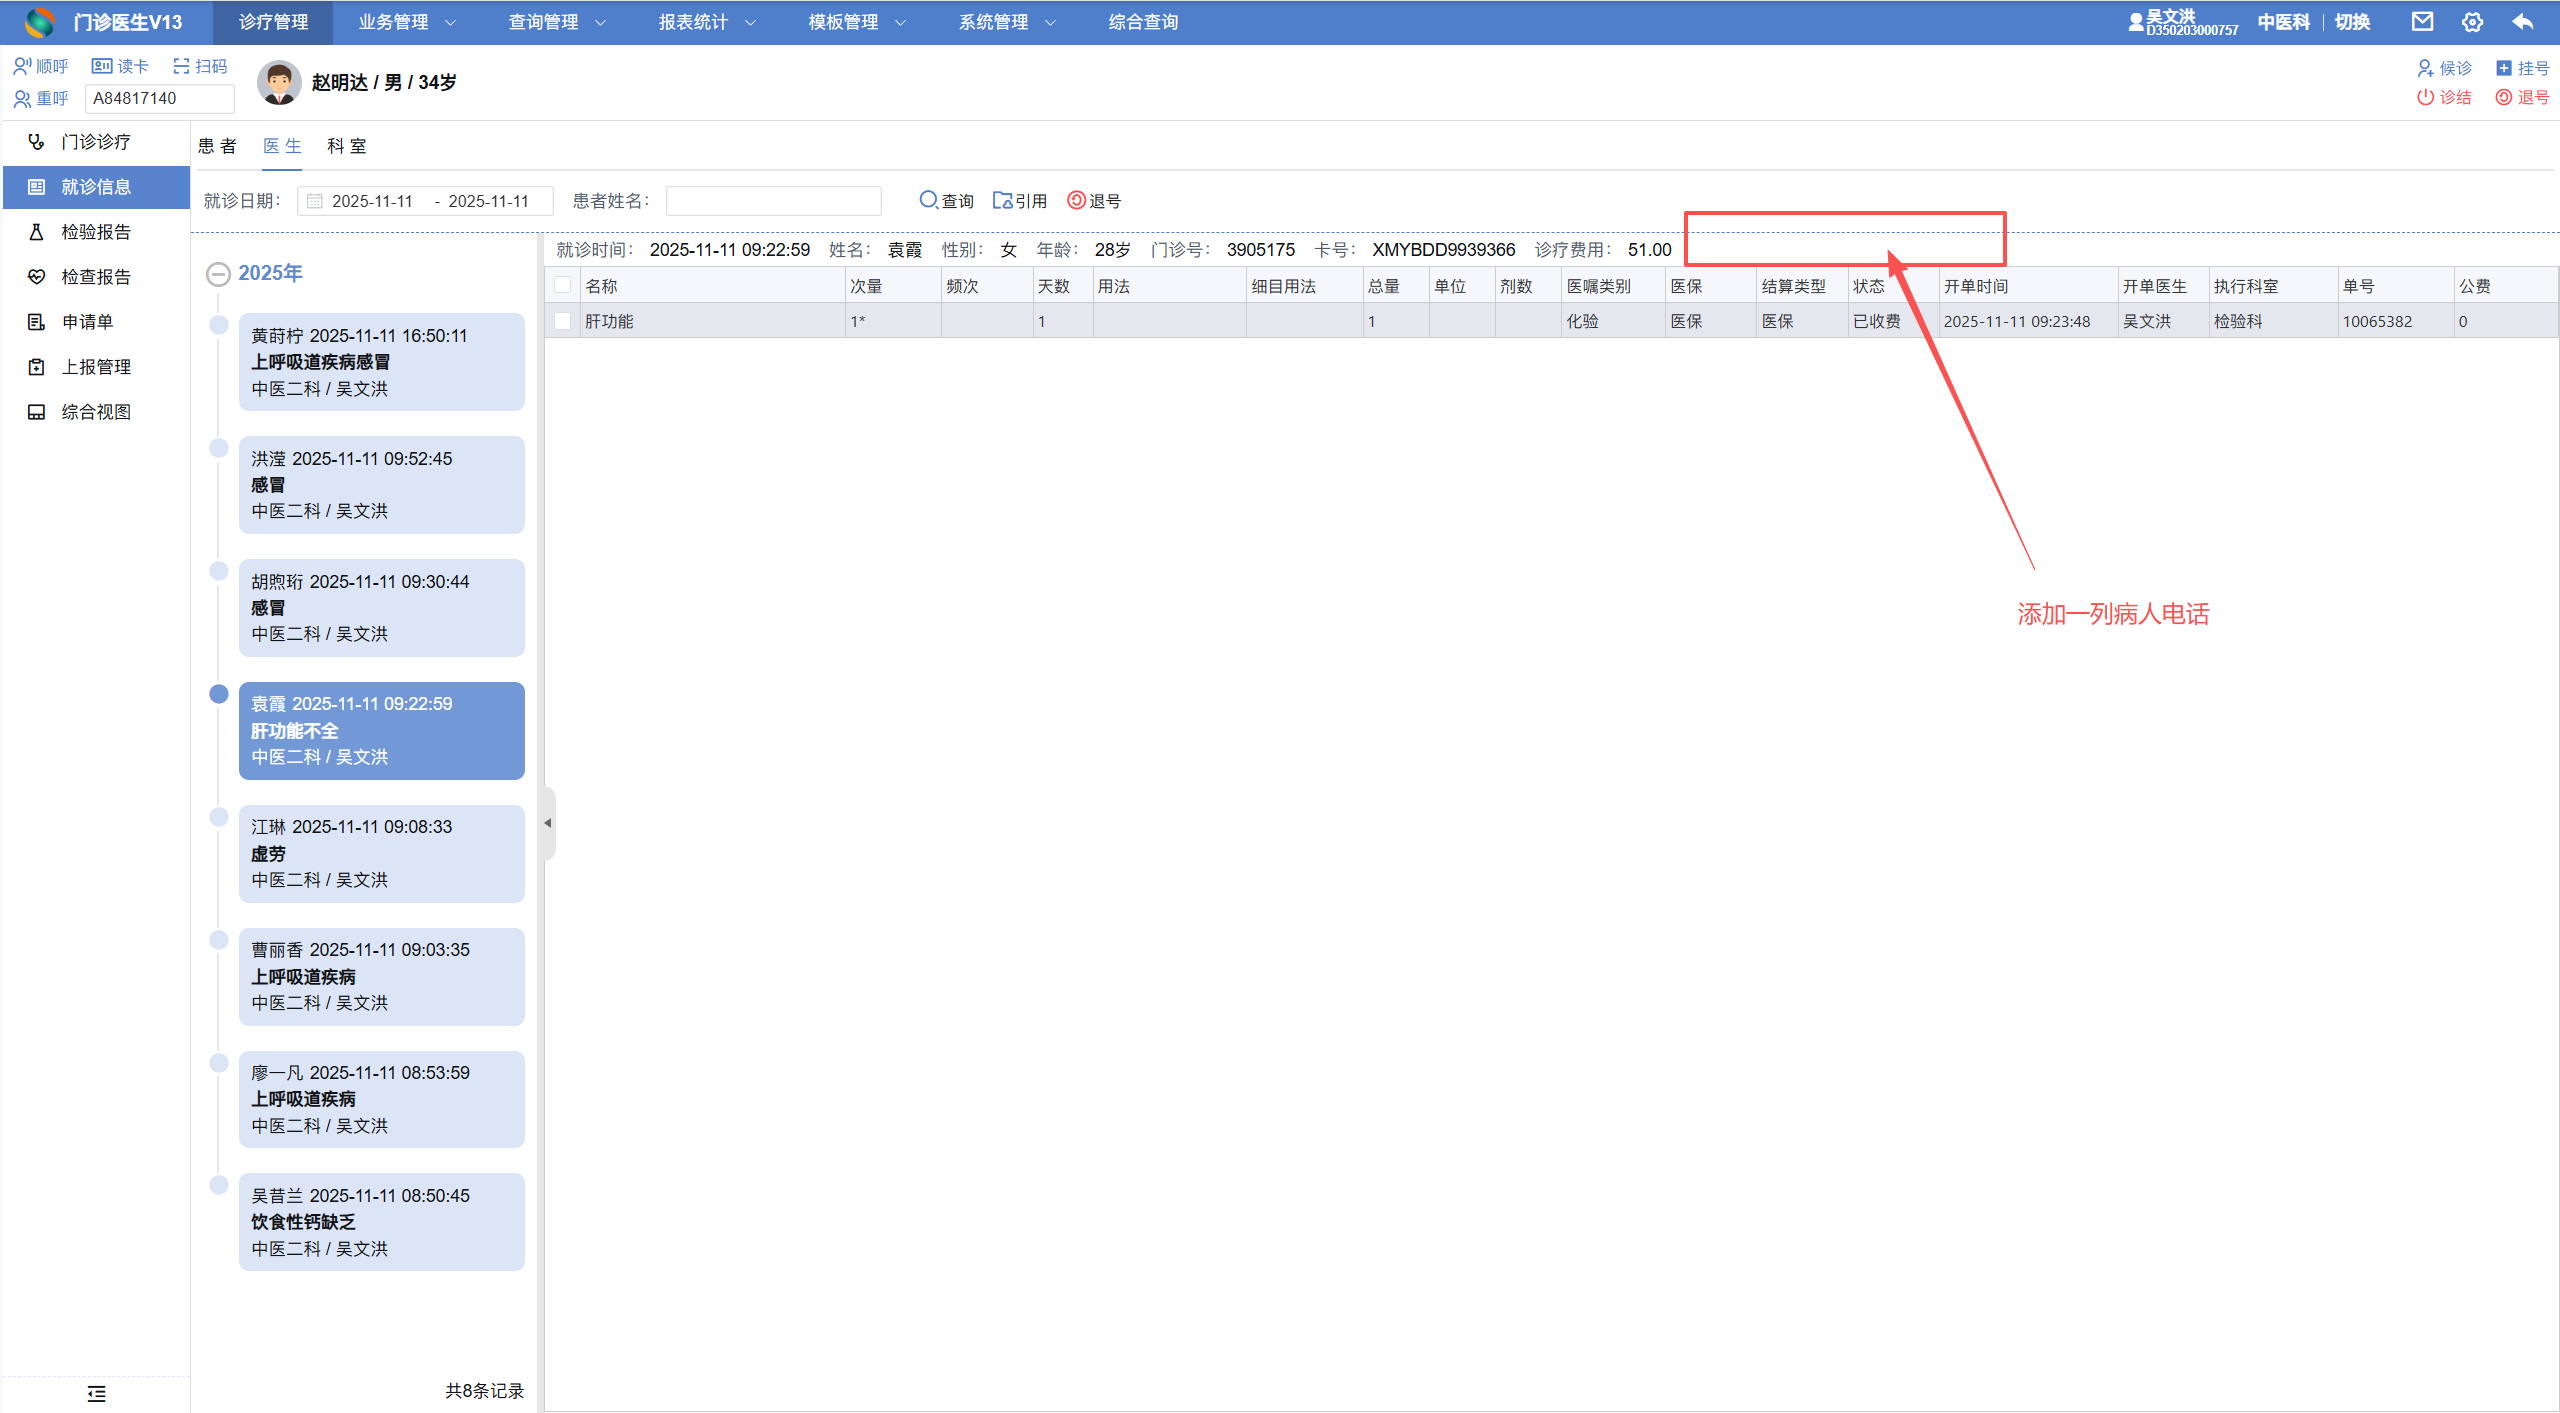2560x1413 pixels.
Task: Click the 患者姓名 input field
Action: (773, 201)
